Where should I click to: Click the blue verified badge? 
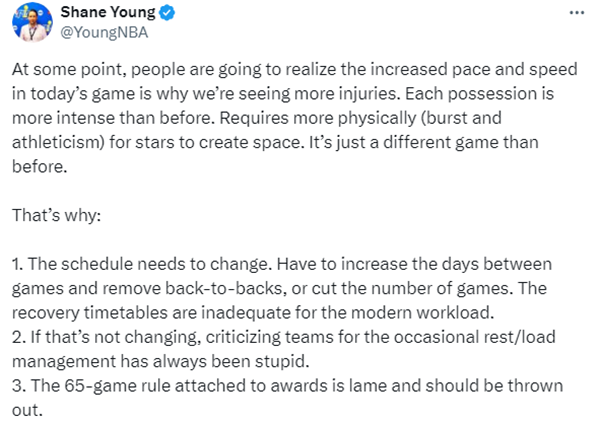[x=163, y=13]
